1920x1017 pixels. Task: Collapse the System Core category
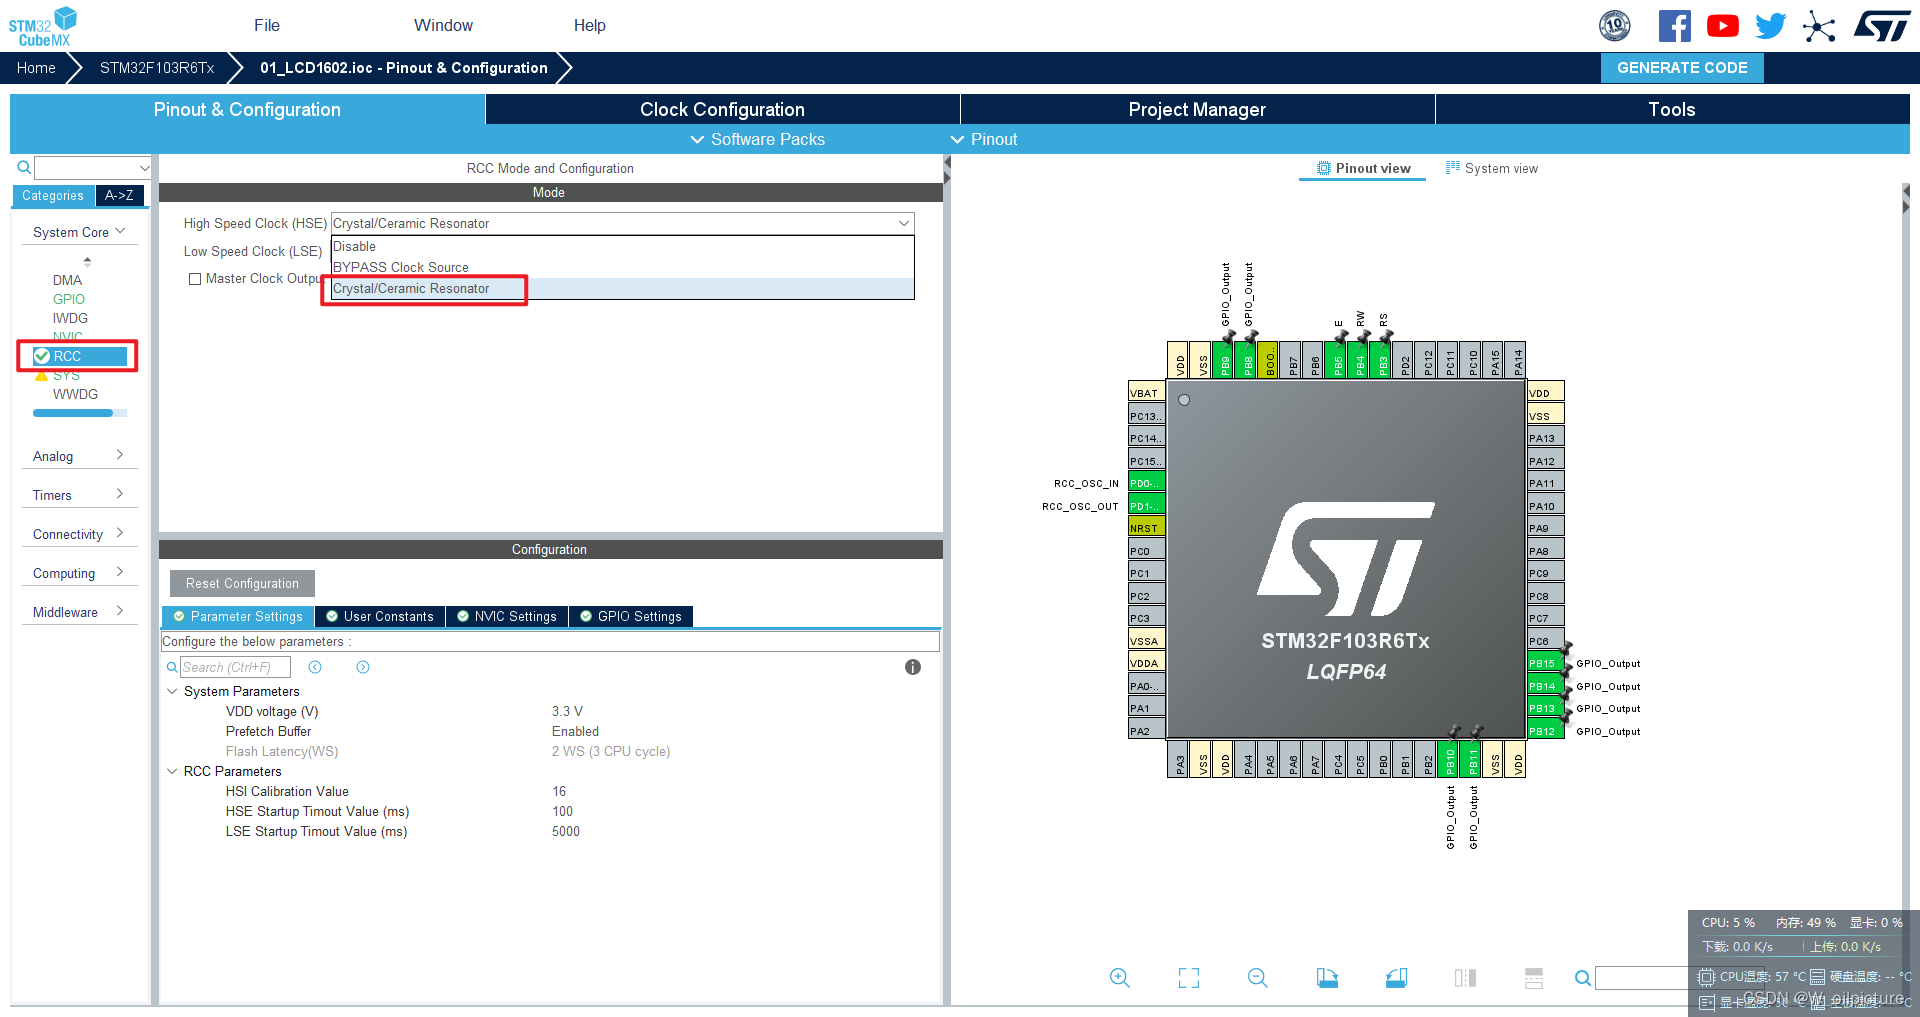[80, 232]
